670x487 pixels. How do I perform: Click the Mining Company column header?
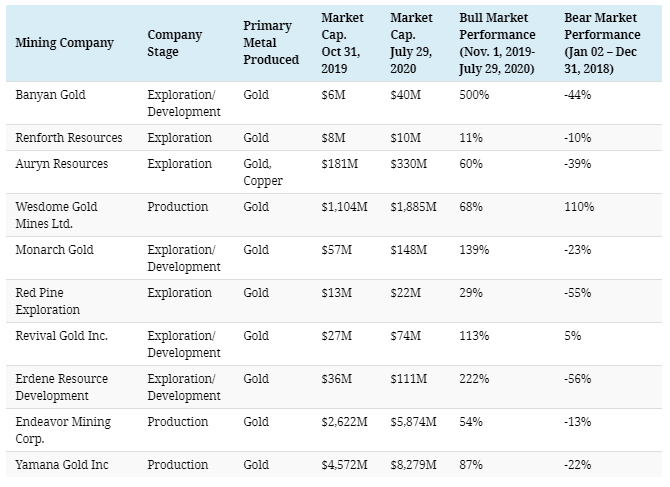click(64, 43)
